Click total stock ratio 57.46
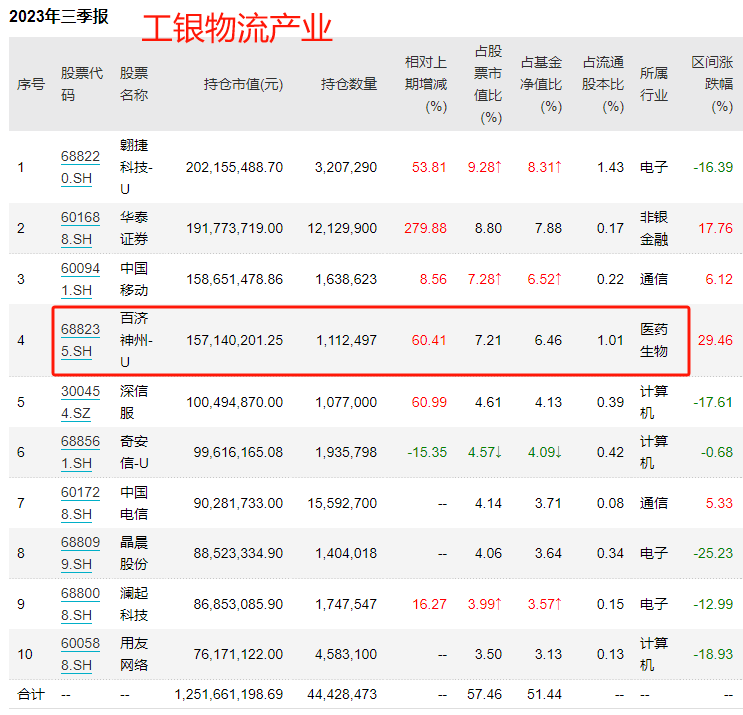Viewport: 743px width, 715px height. coord(484,695)
